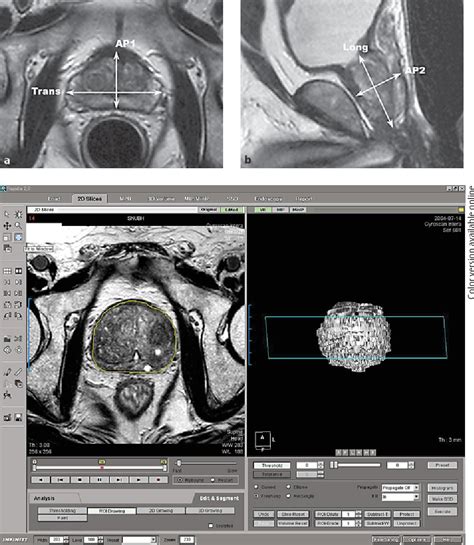The width and height of the screenshot is (474, 545).
Task: Click the Thresholding button
Action: 62,511
